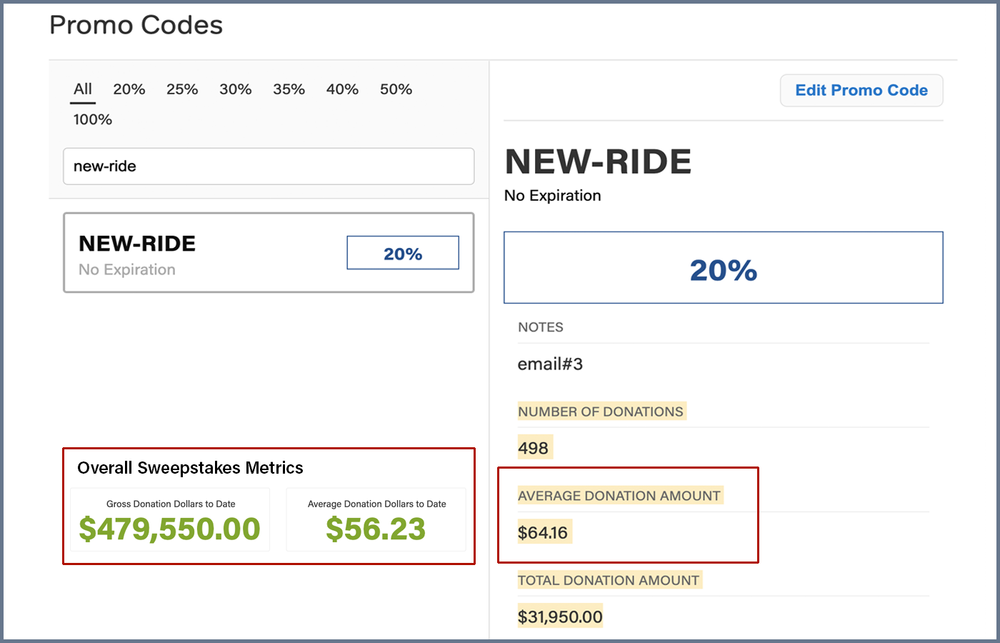Click the Average Donation Amount $64.16 value
The image size is (1000, 643).
(542, 532)
